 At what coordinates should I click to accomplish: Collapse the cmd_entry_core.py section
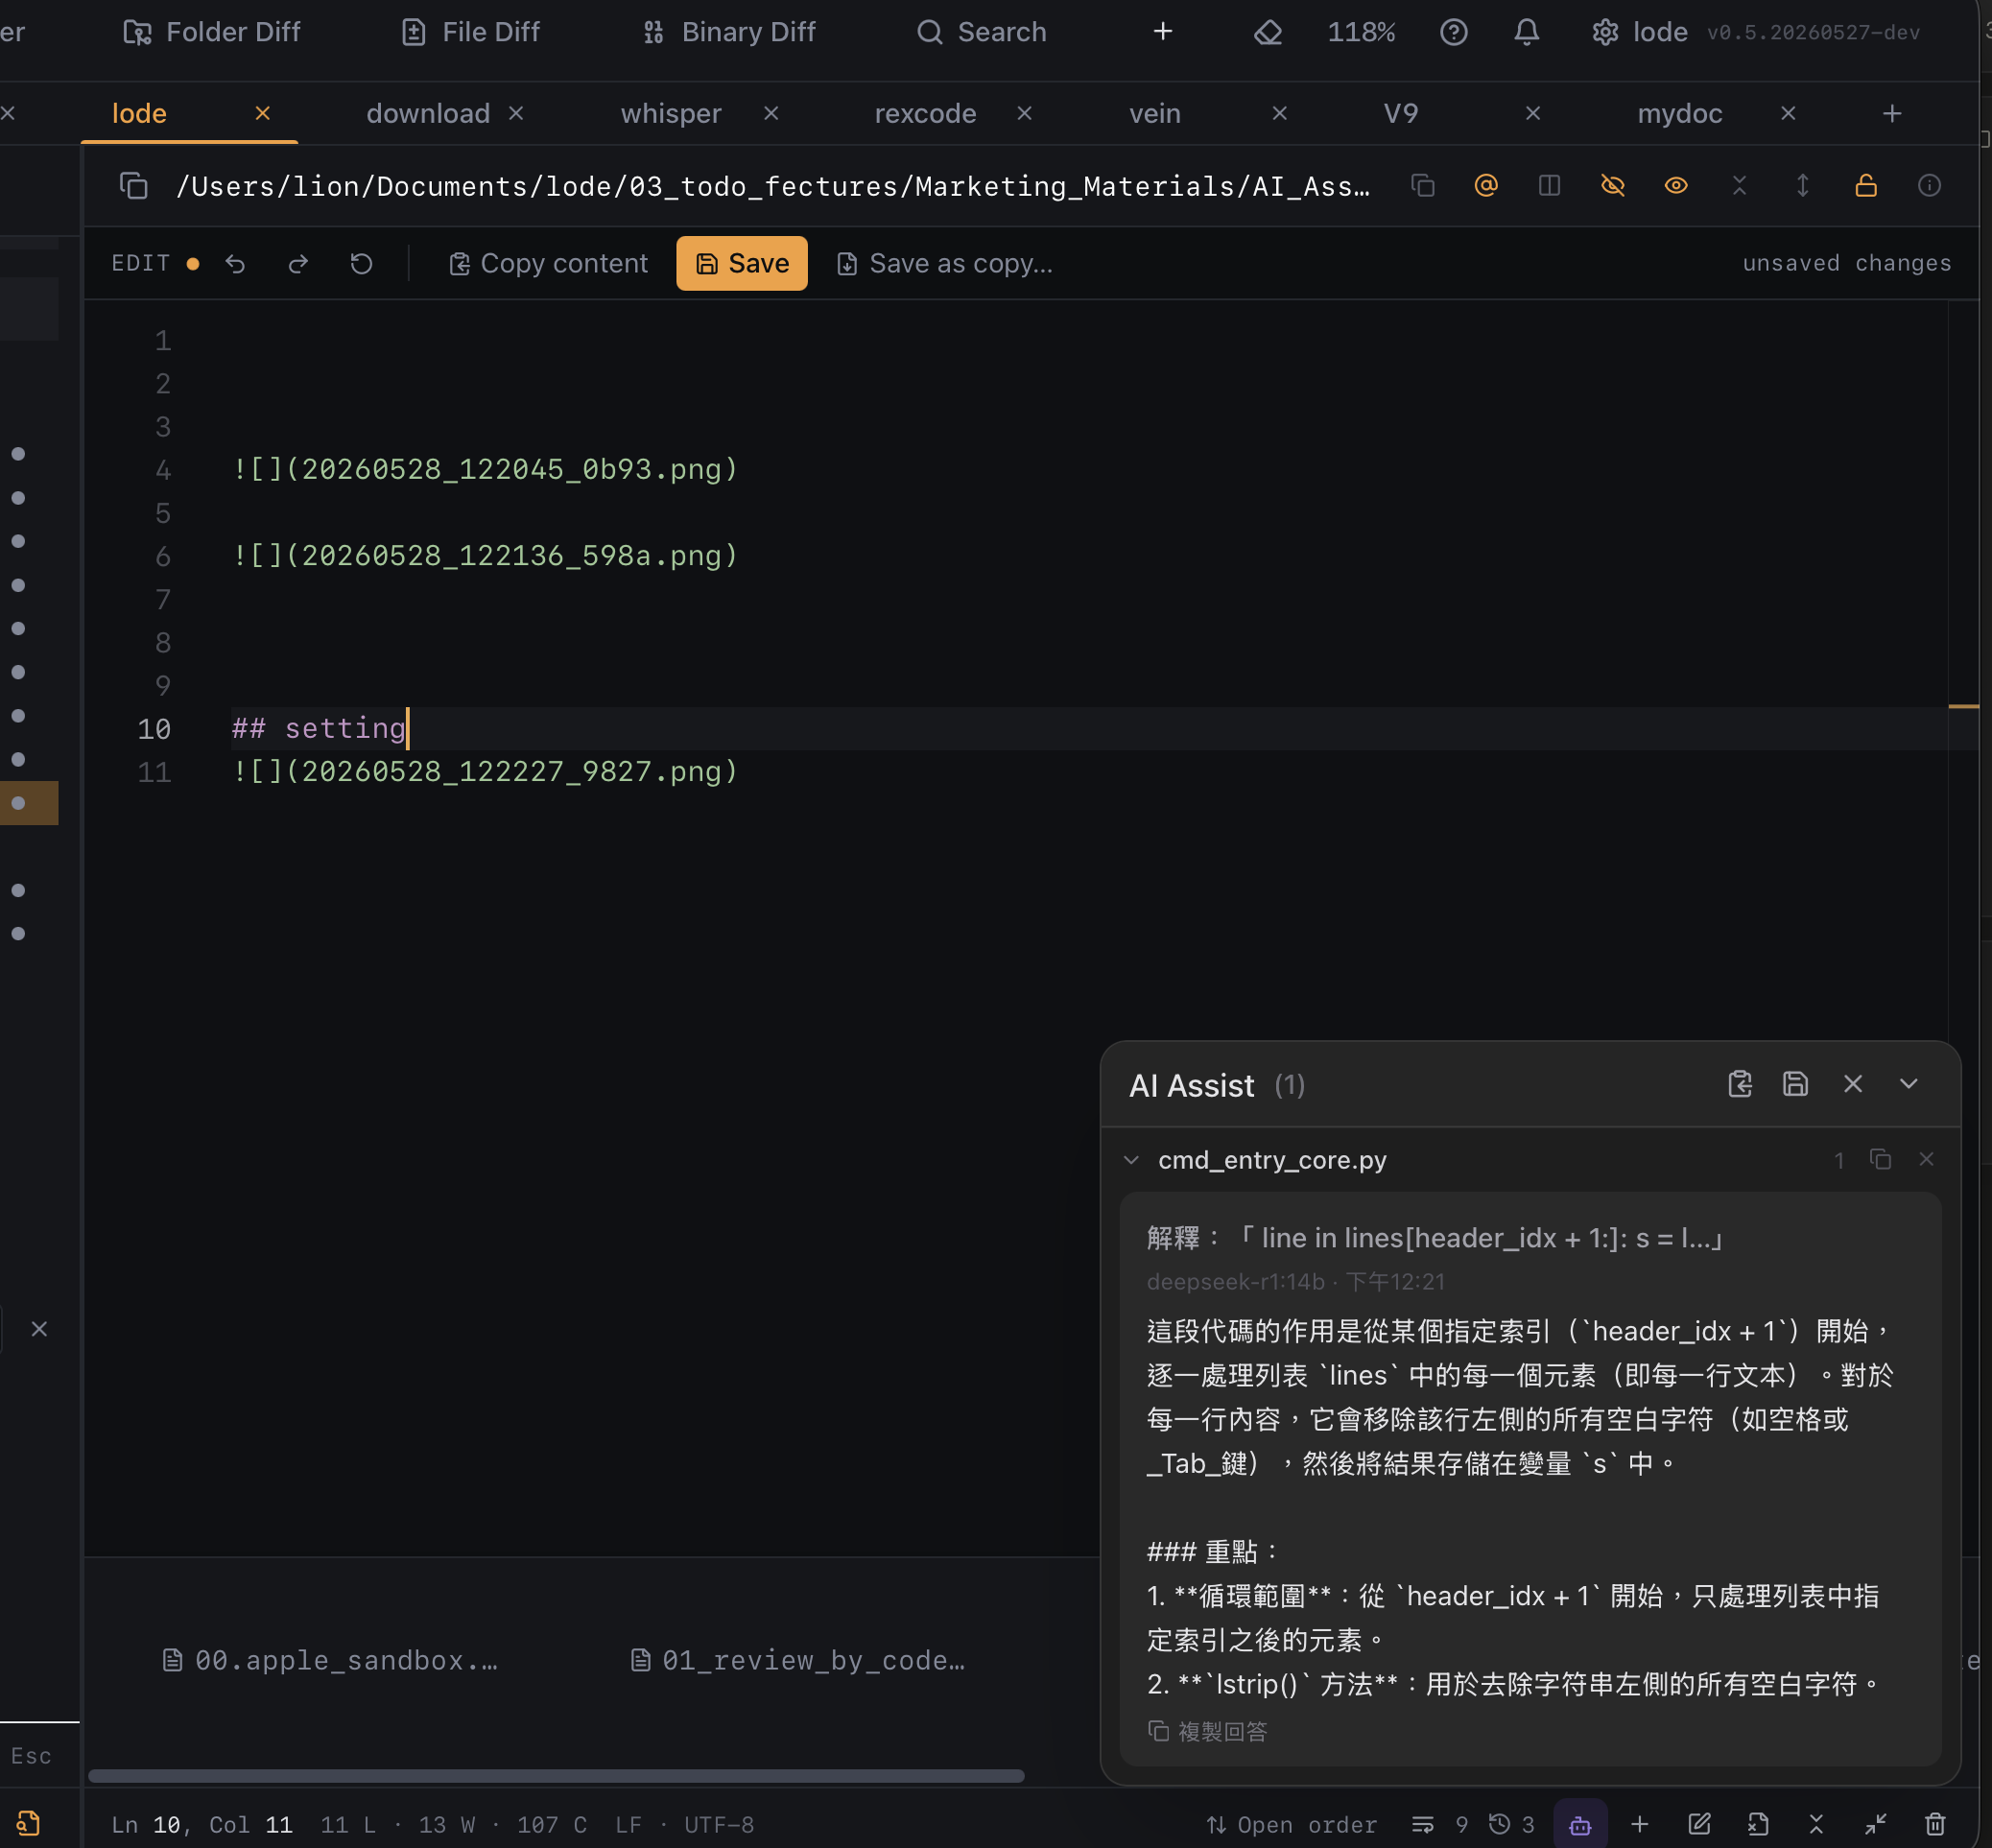pyautogui.click(x=1131, y=1160)
